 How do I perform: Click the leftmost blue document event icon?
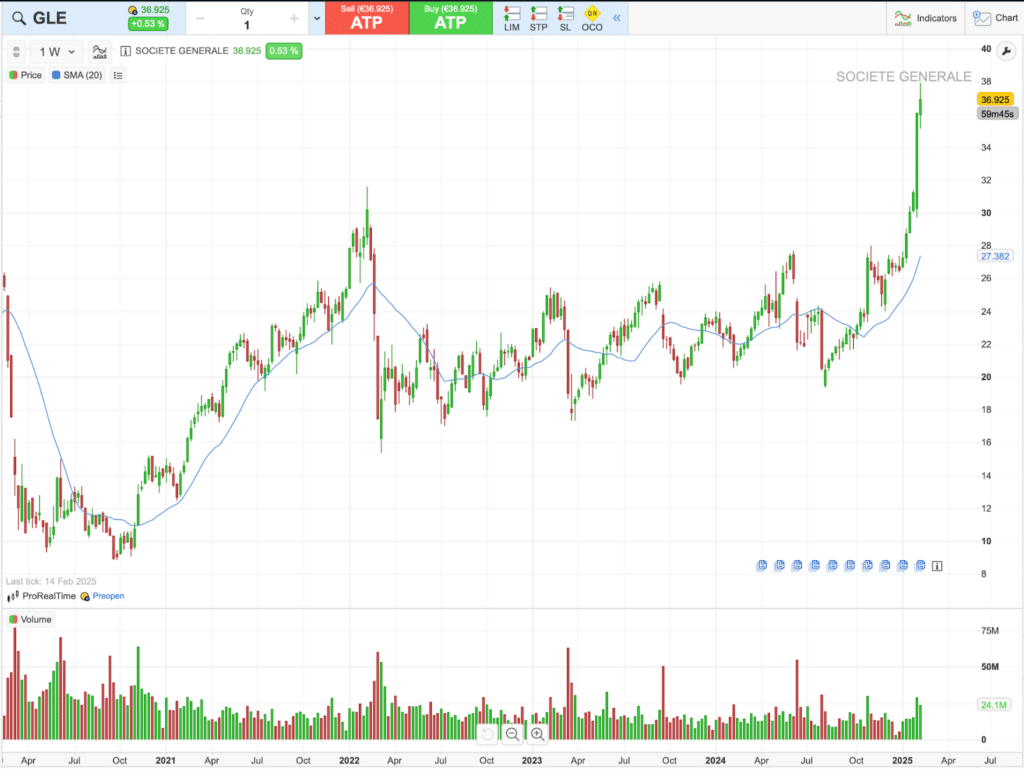(761, 565)
